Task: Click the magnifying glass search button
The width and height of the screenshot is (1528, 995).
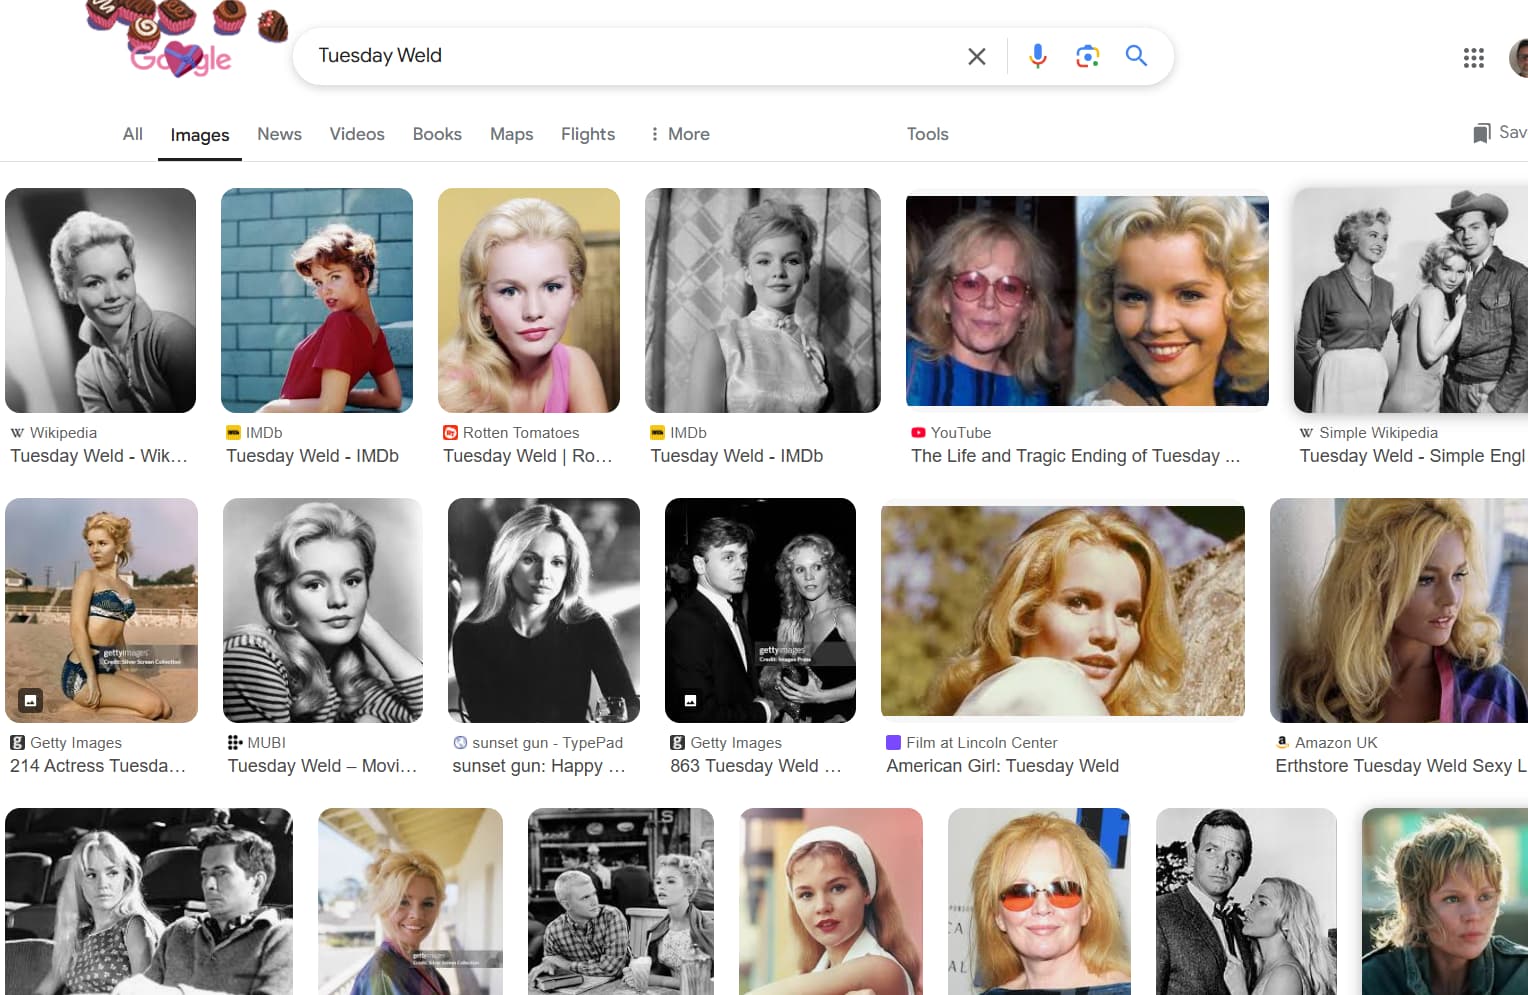Action: (x=1136, y=56)
